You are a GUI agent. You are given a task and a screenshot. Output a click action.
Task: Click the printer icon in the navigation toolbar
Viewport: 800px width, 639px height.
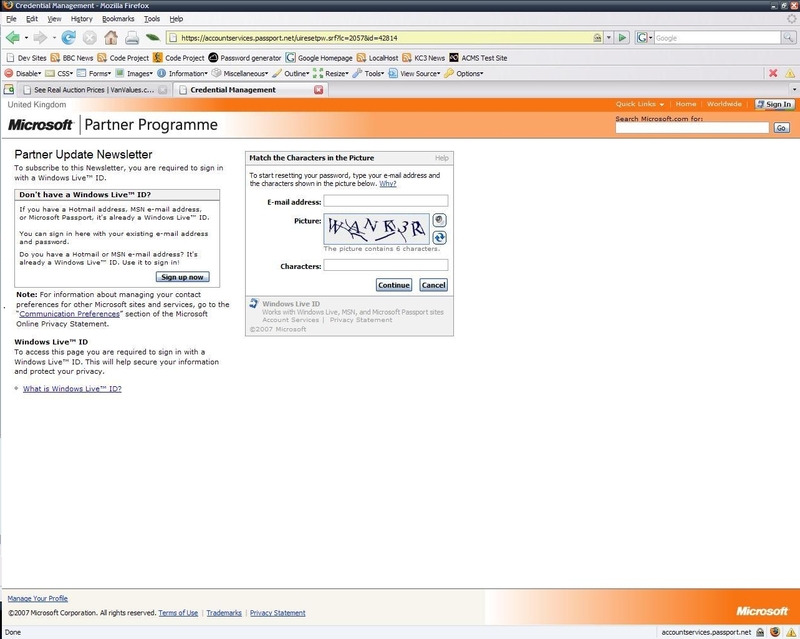(131, 38)
